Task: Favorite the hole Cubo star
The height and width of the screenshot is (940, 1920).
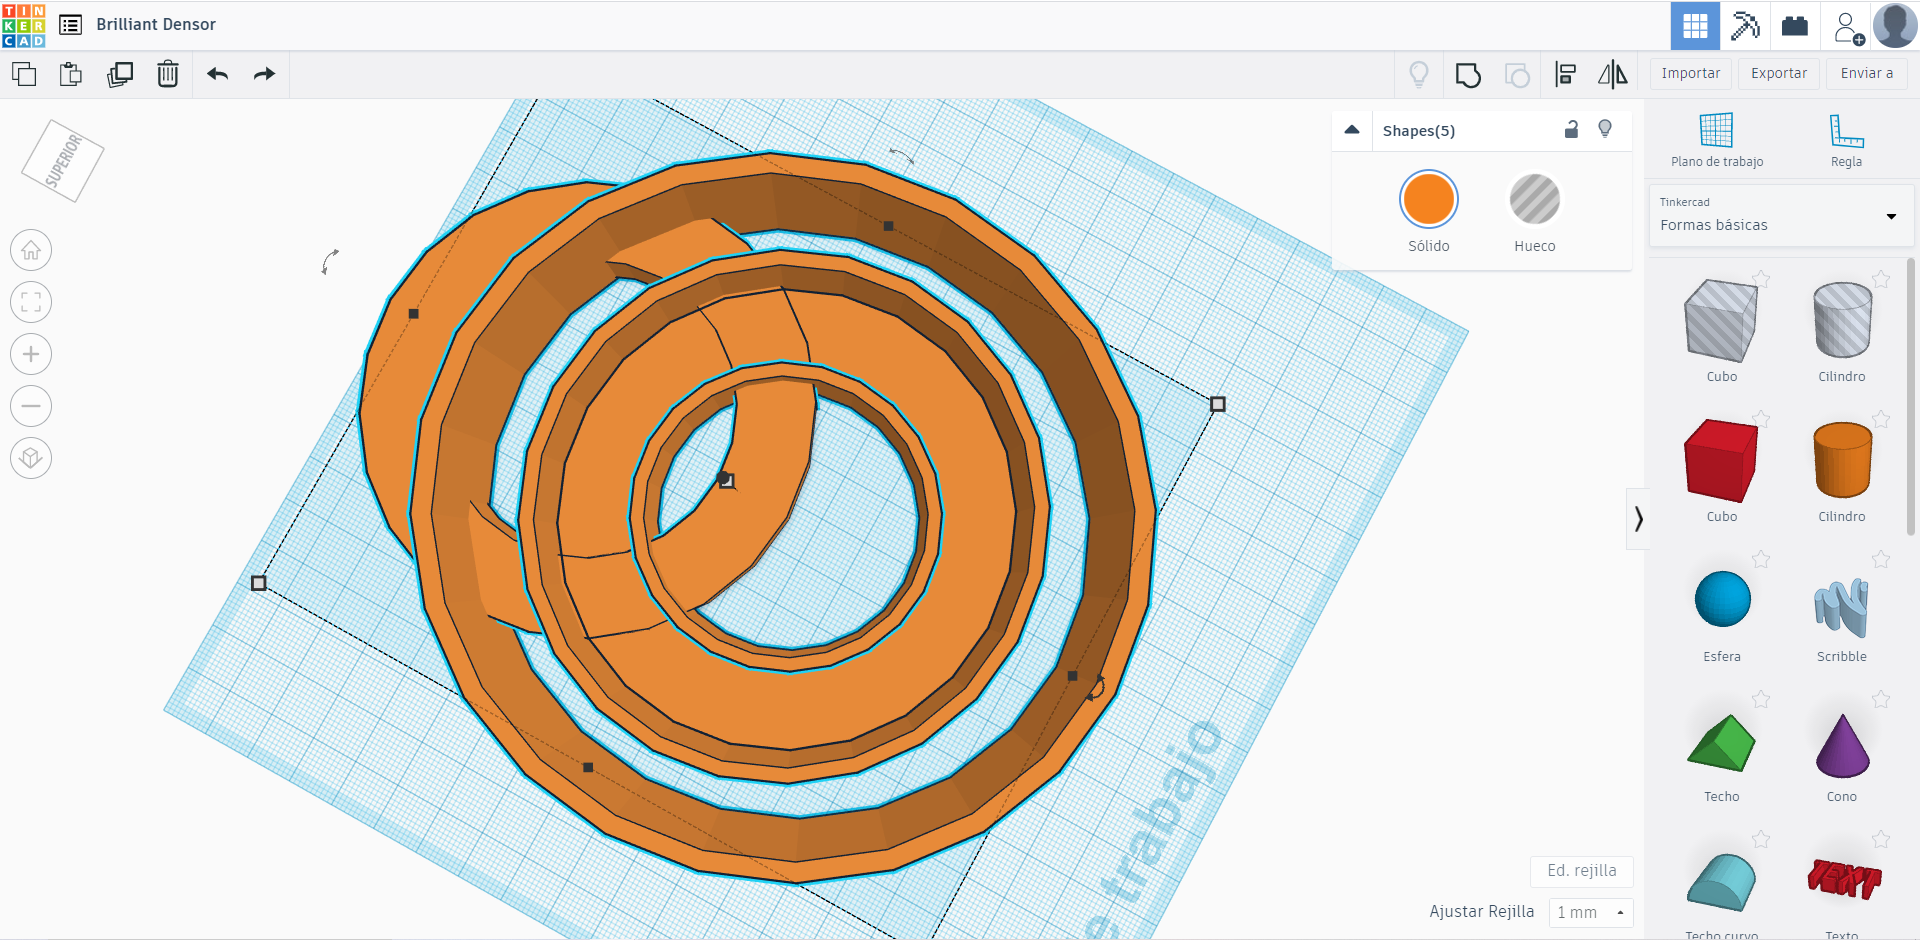Action: tap(1761, 279)
